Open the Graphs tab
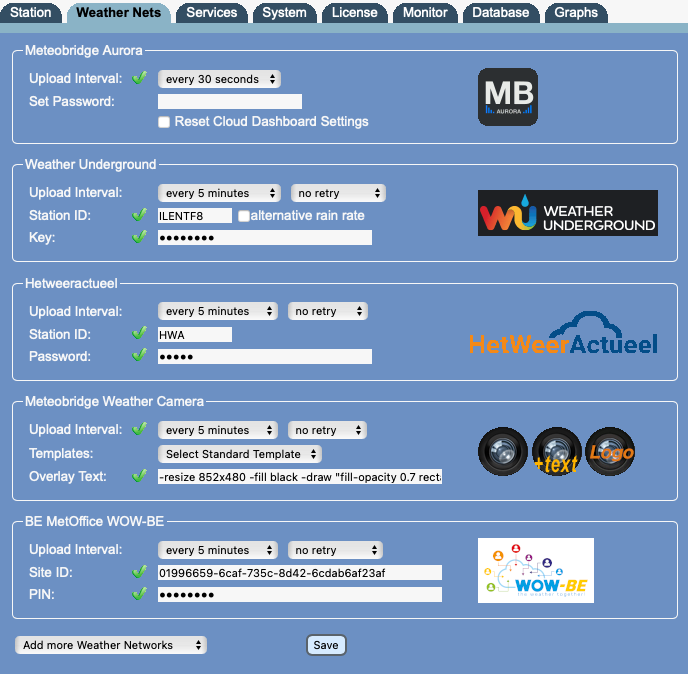688x674 pixels. (576, 13)
